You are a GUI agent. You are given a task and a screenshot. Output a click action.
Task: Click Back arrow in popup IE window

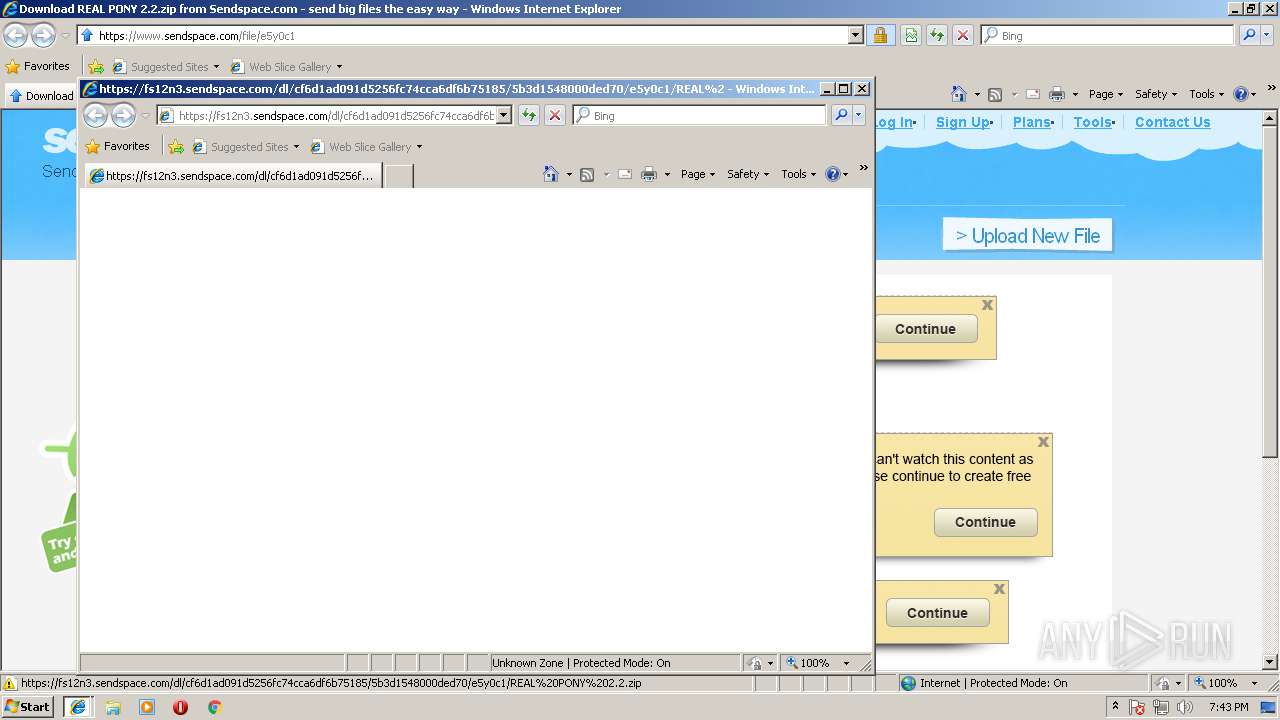pos(95,116)
